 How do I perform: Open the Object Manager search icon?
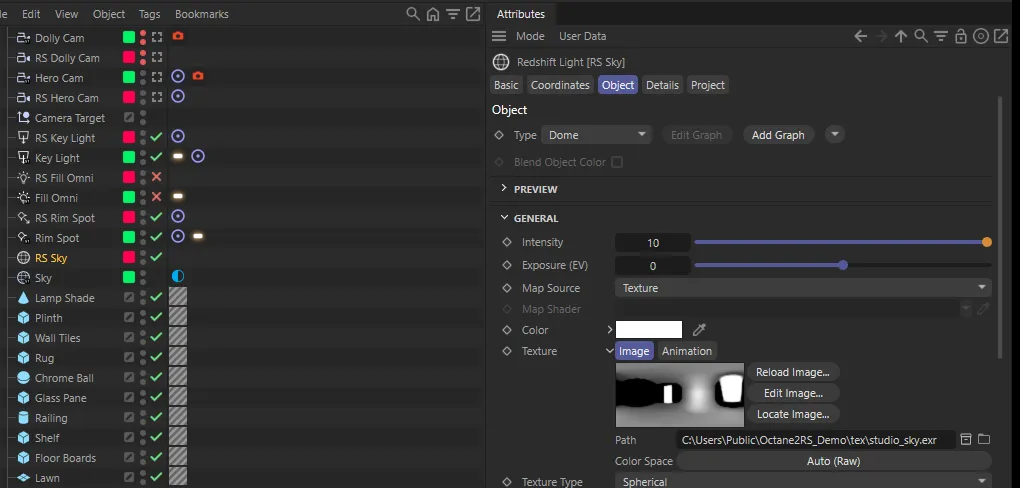pos(412,14)
